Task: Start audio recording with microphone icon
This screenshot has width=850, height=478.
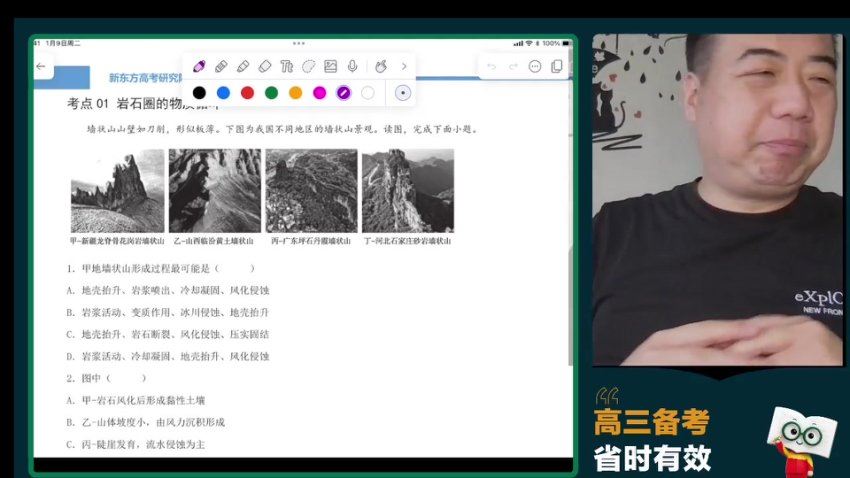Action: (x=352, y=67)
